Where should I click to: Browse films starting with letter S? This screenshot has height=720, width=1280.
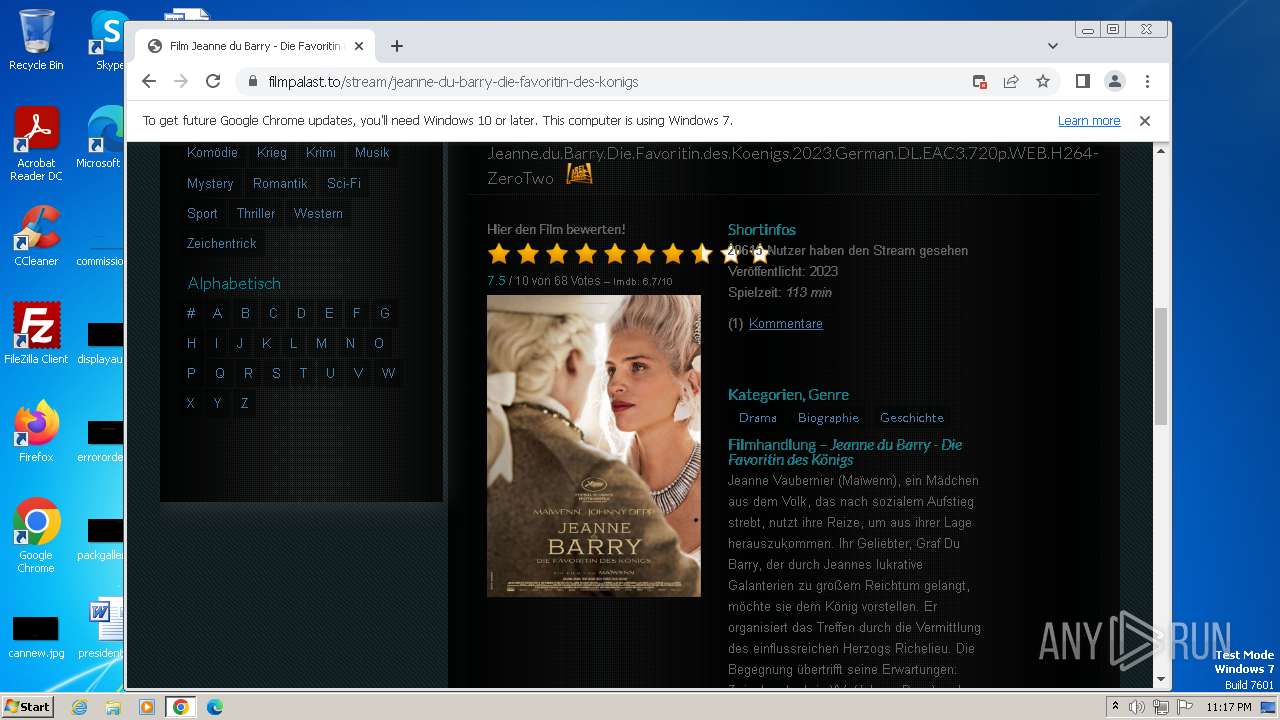(276, 373)
